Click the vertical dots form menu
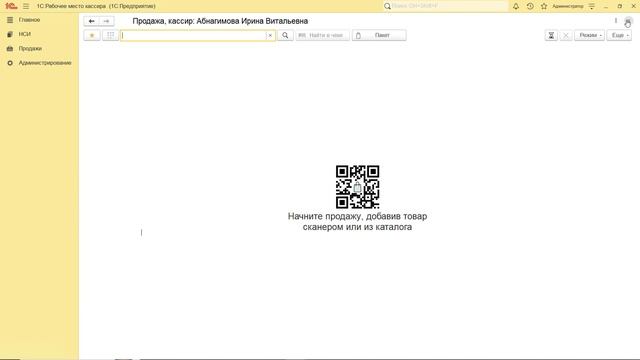This screenshot has width=640, height=360. pos(616,21)
